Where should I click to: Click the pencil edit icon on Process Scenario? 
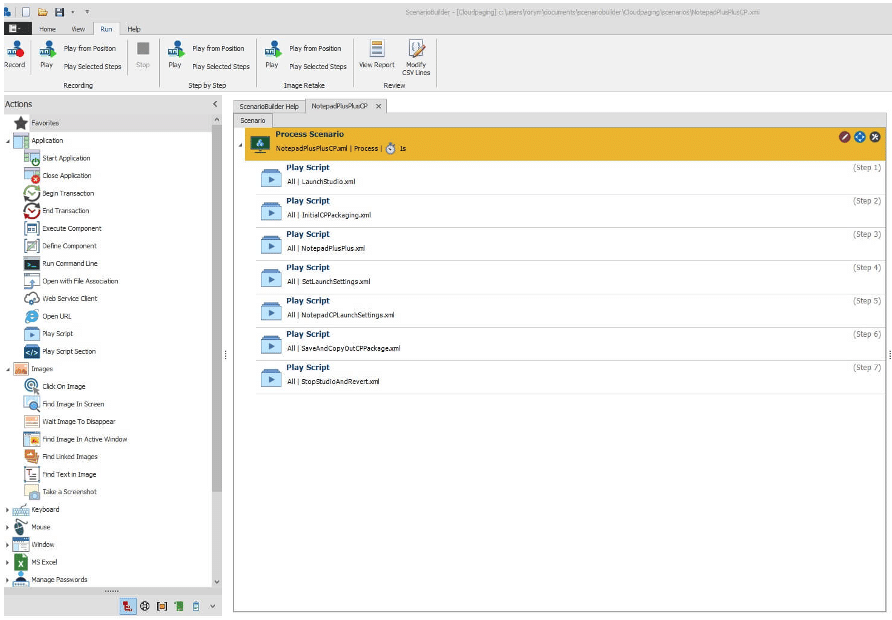(844, 137)
